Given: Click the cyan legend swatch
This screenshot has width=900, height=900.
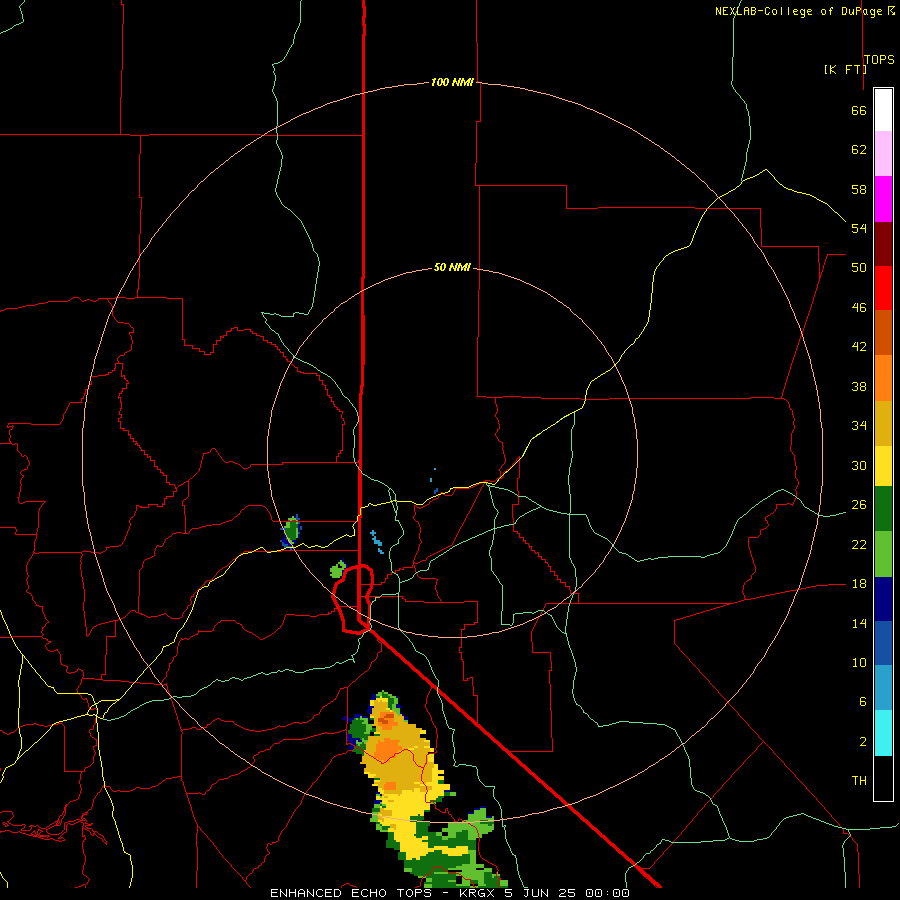Looking at the screenshot, I should 883,733.
